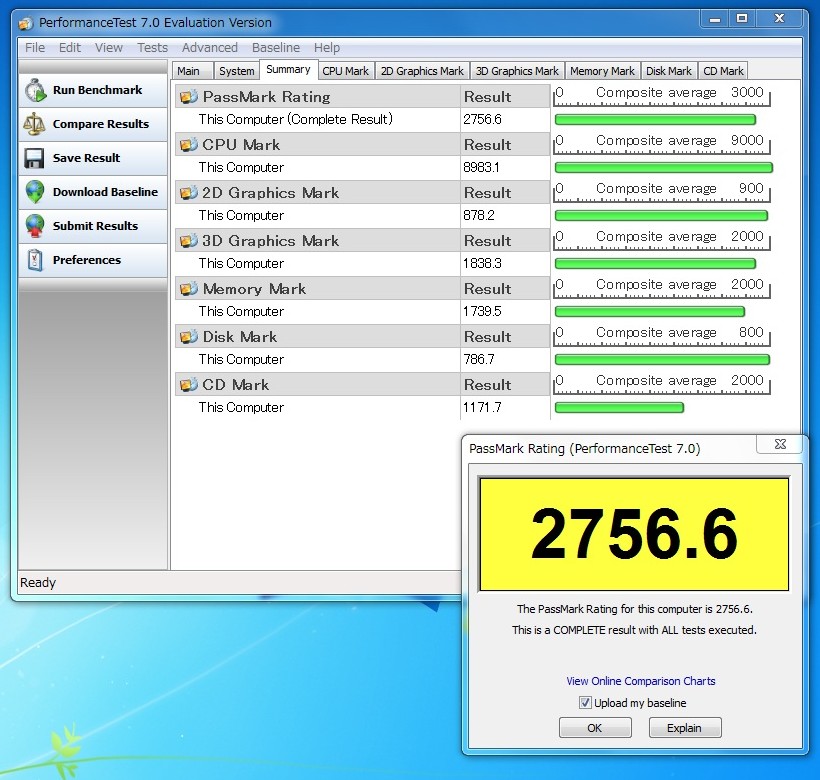This screenshot has width=820, height=780.
Task: Click the PerformanceTest title bar app icon
Action: (26, 23)
